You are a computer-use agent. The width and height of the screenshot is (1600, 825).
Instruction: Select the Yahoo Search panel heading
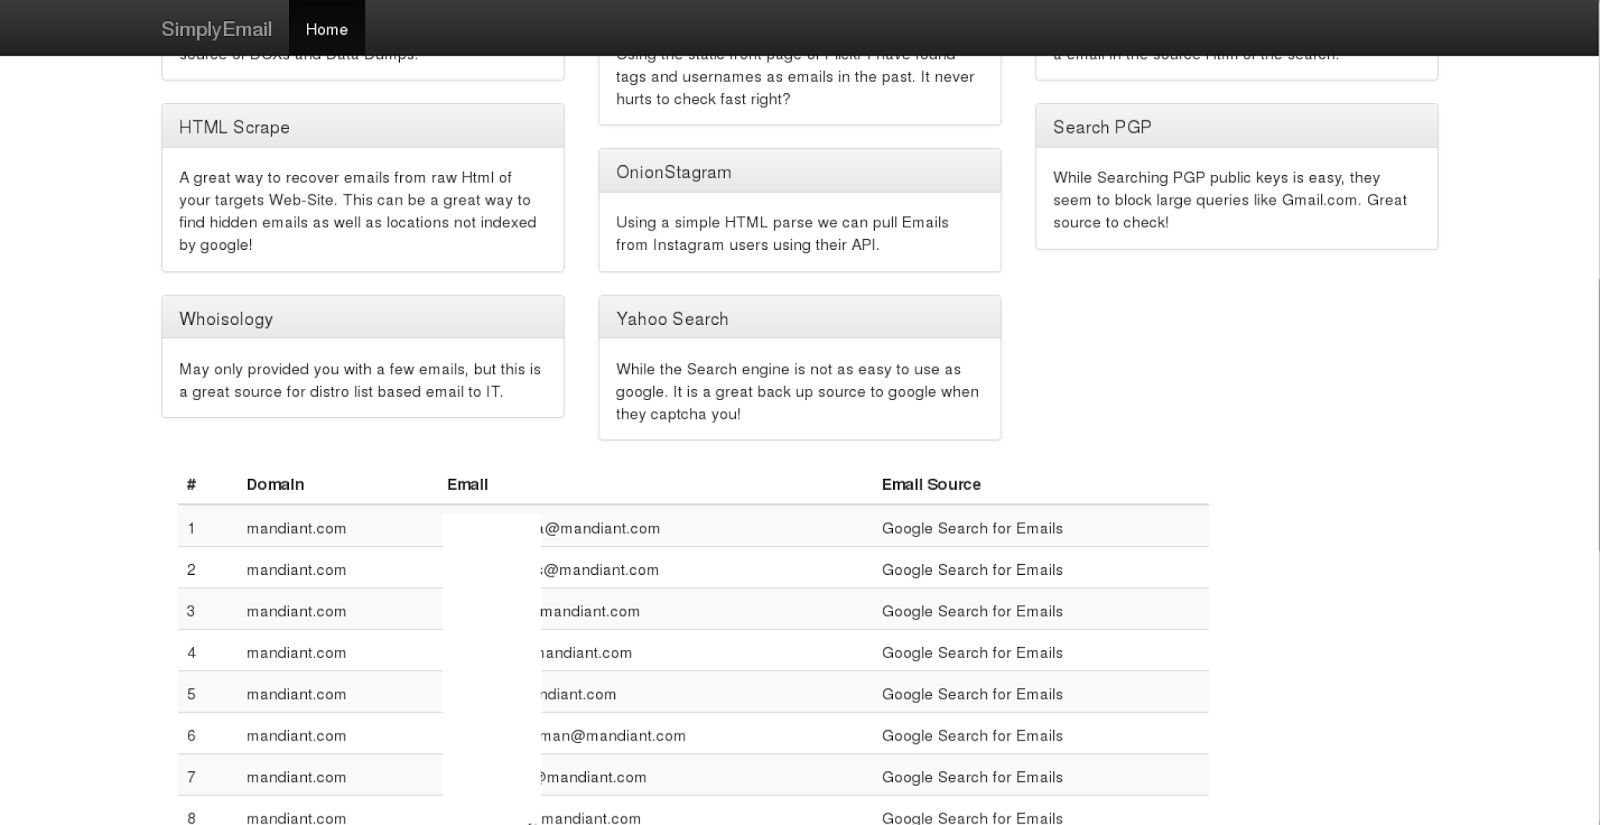coord(800,319)
